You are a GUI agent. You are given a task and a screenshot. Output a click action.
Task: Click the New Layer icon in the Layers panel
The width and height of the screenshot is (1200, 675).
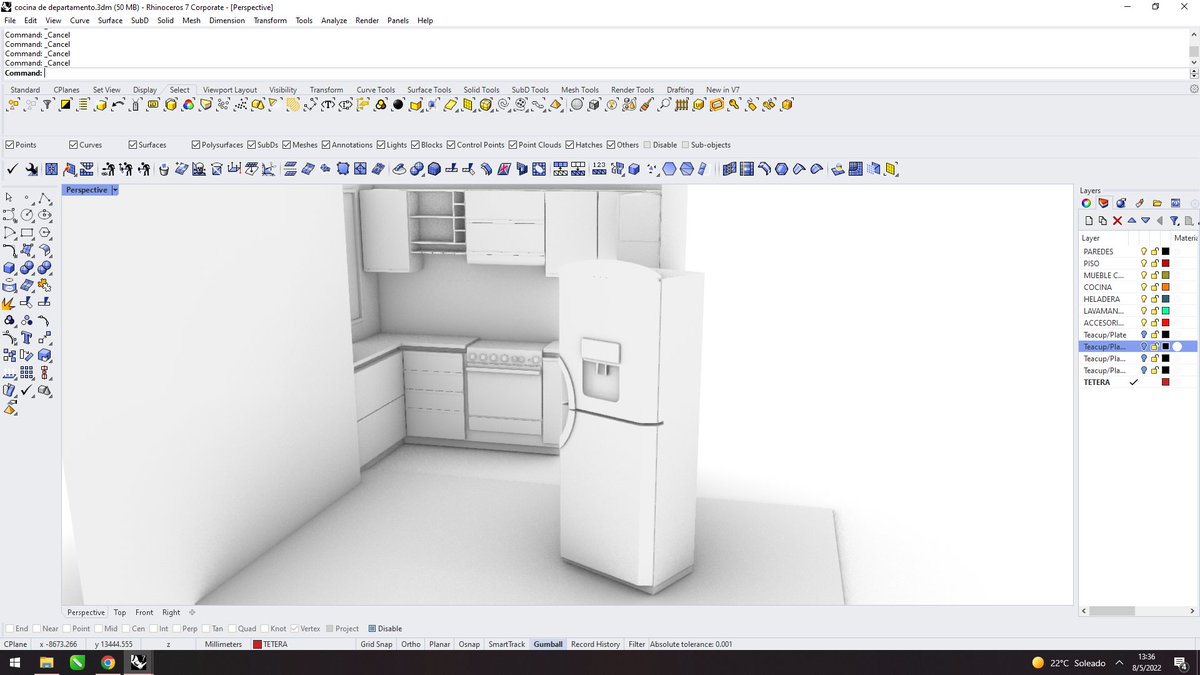(1088, 220)
